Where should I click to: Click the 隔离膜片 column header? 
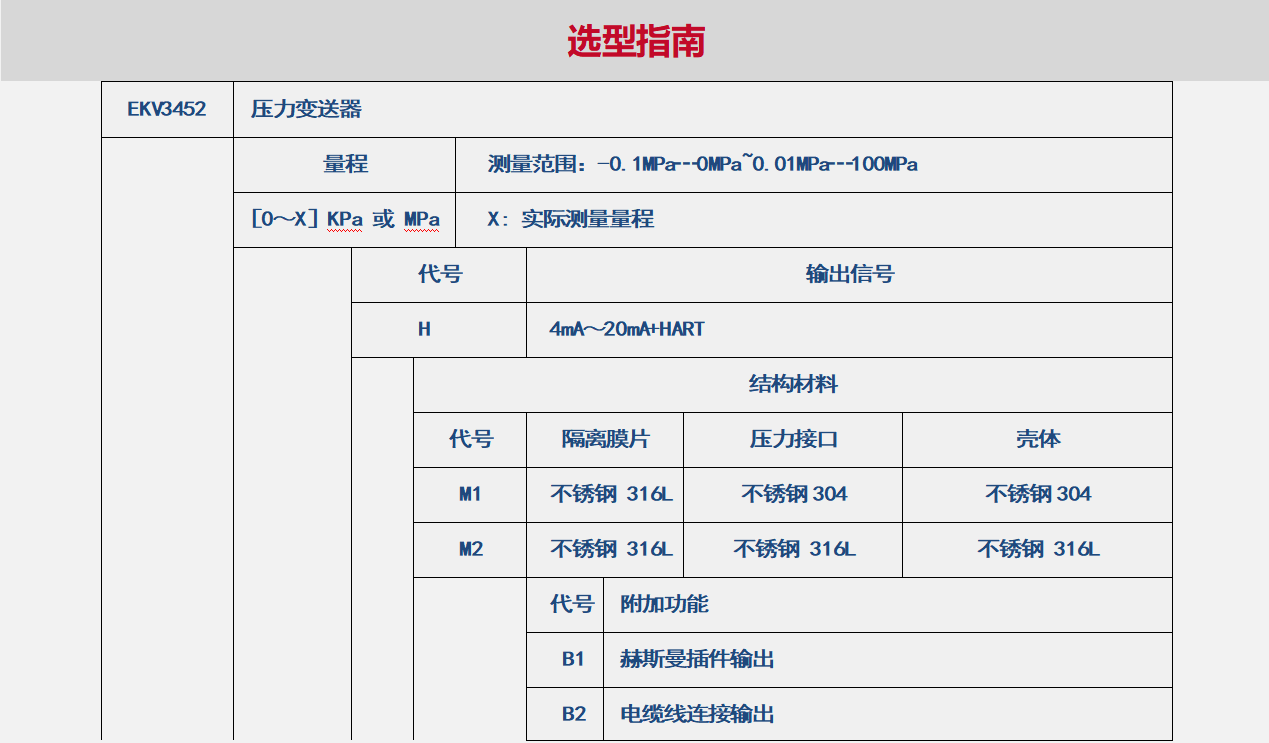point(605,440)
